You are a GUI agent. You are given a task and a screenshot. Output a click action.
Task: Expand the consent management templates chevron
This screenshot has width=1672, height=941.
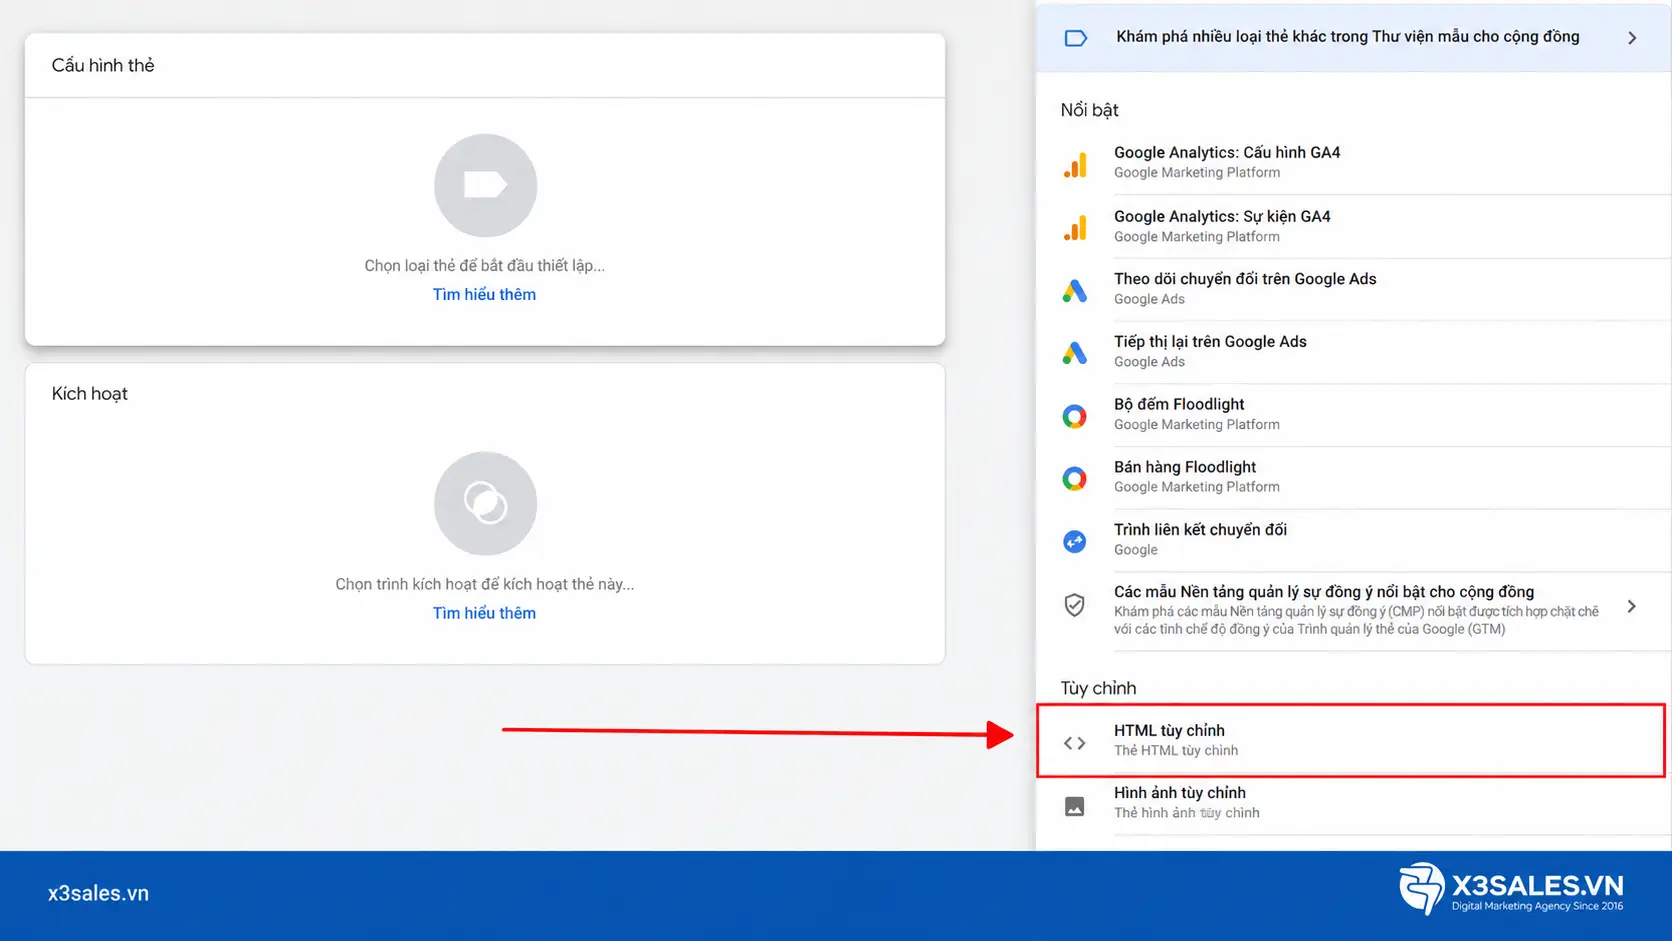click(1632, 606)
